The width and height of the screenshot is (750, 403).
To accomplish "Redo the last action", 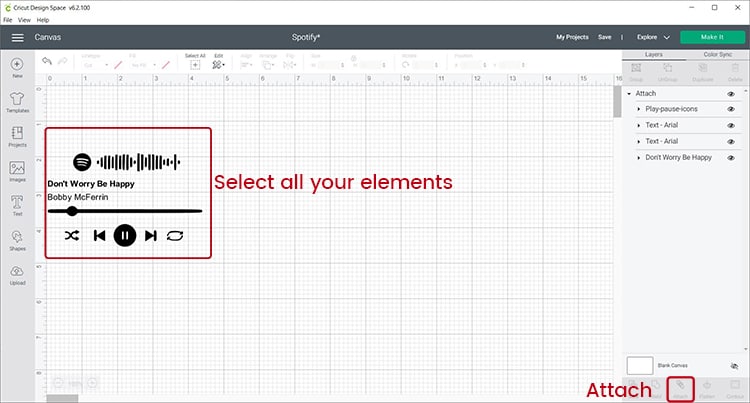I will pyautogui.click(x=63, y=61).
